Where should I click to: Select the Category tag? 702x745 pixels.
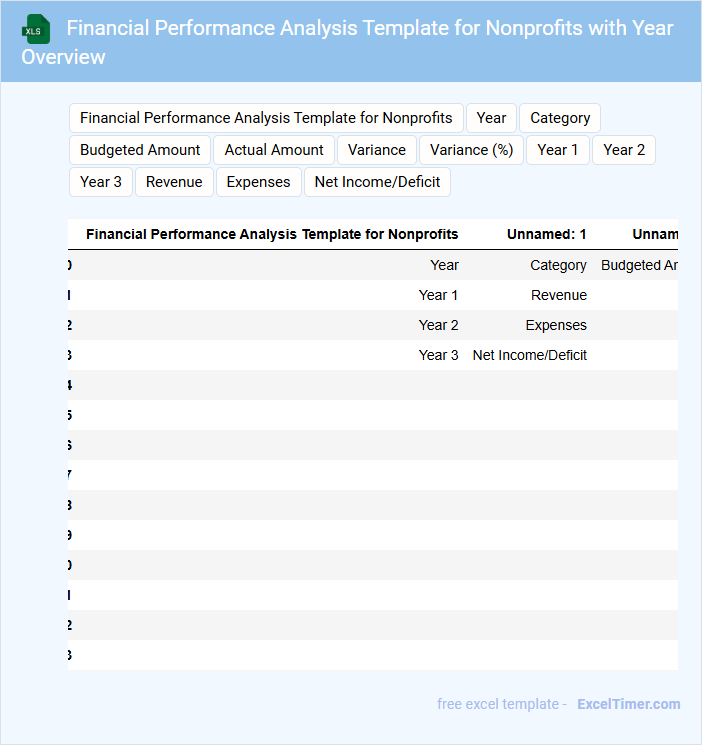tap(560, 118)
